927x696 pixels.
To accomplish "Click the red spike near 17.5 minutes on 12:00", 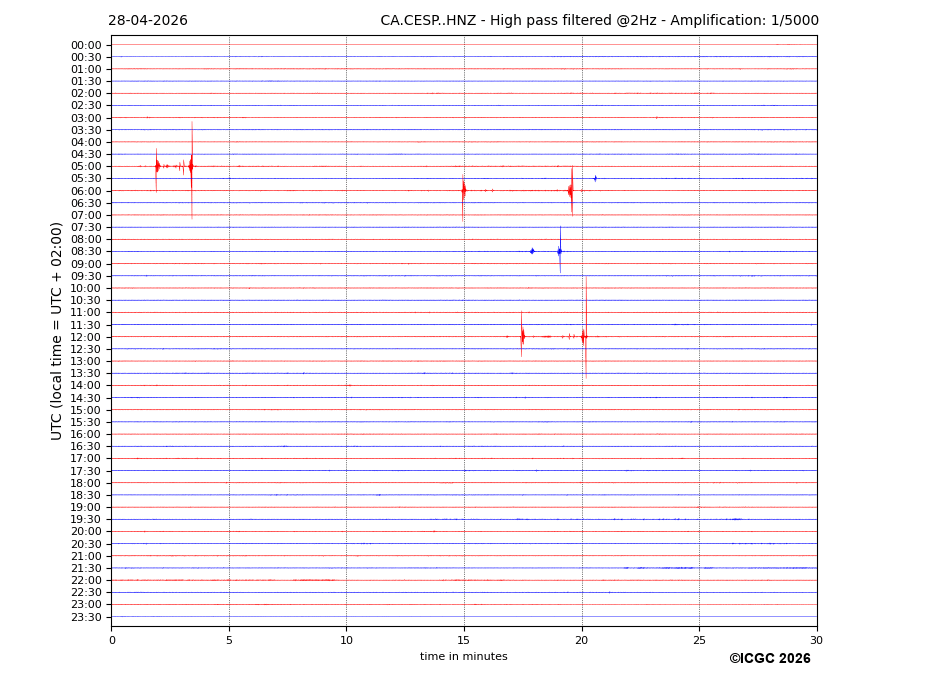I will pyautogui.click(x=522, y=334).
